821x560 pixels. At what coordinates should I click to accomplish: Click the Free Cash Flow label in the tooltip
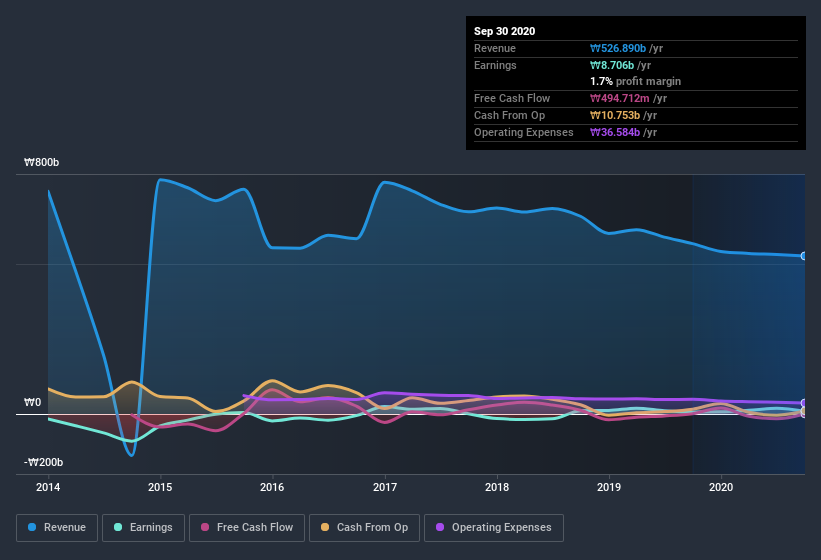(512, 98)
